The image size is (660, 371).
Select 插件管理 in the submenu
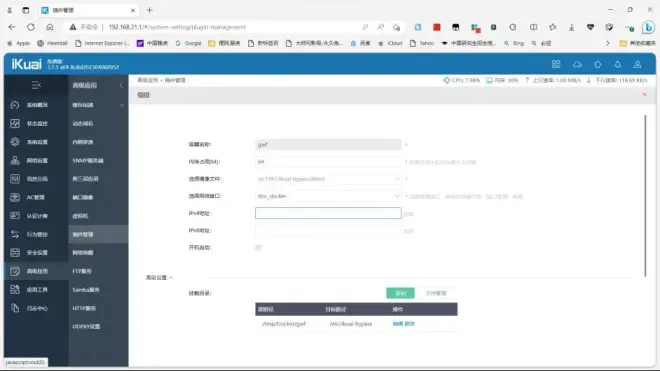[x=83, y=234]
